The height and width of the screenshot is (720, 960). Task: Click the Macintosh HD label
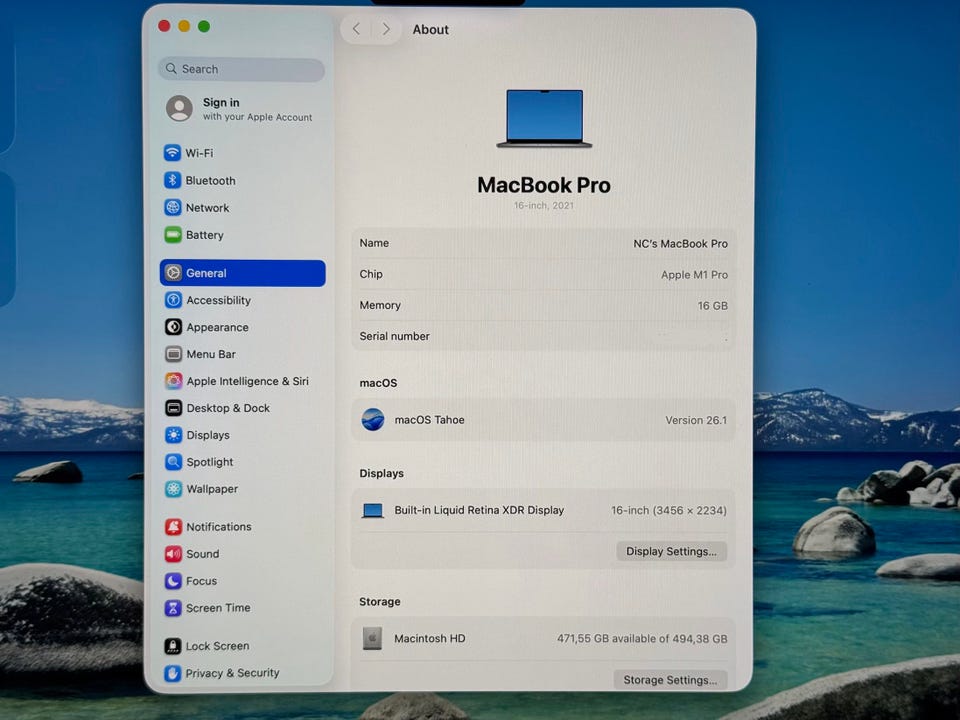[430, 639]
